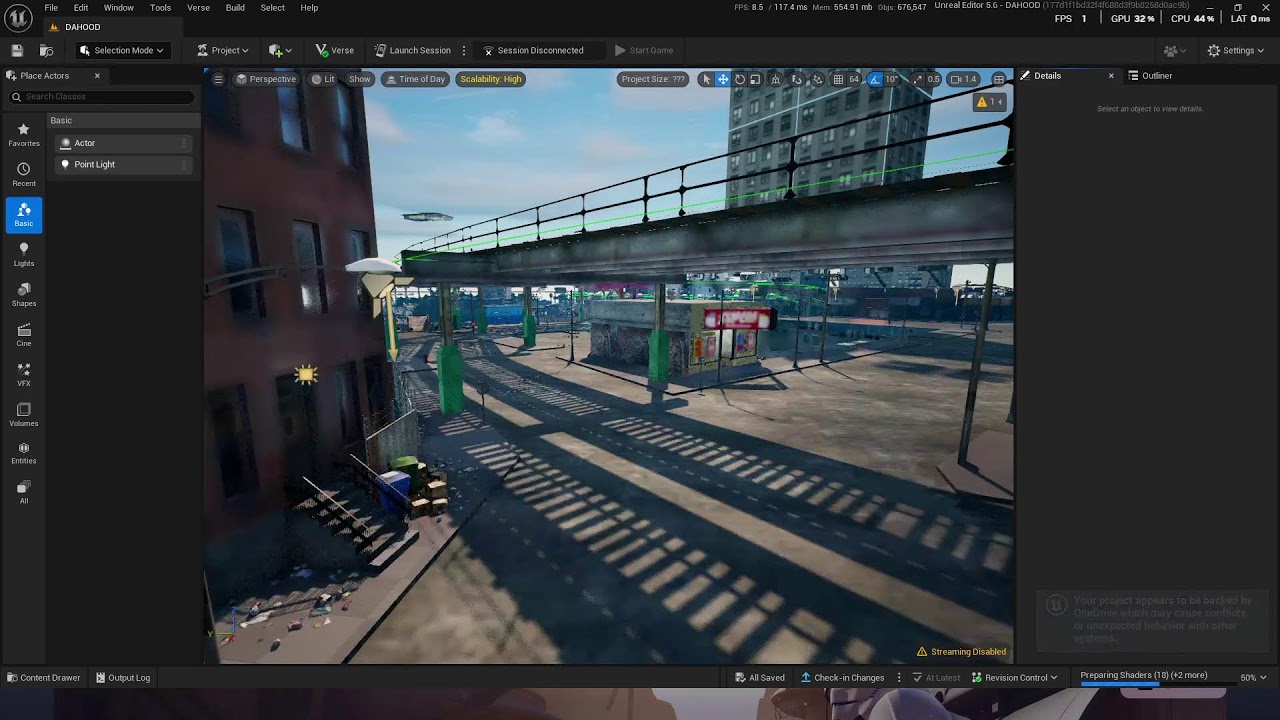Open the viewport layout icon
This screenshot has height=720, width=1280.
[998, 79]
